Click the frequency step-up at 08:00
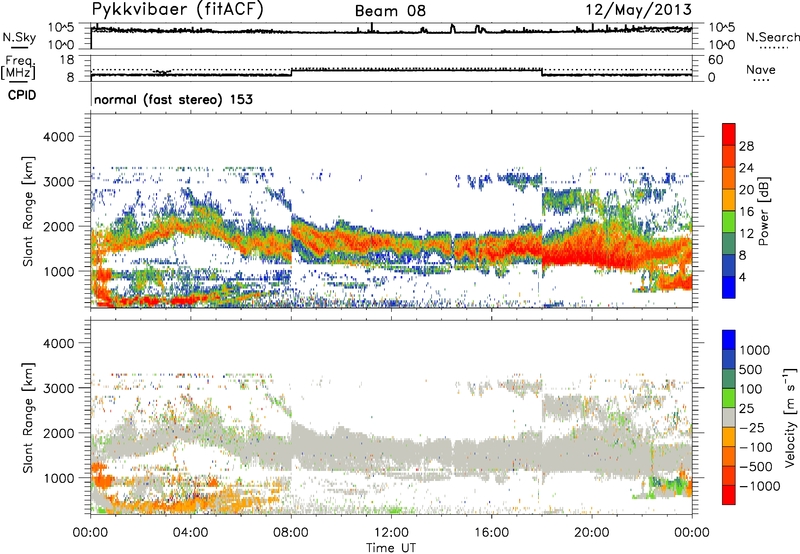The width and height of the screenshot is (800, 554). point(291,72)
